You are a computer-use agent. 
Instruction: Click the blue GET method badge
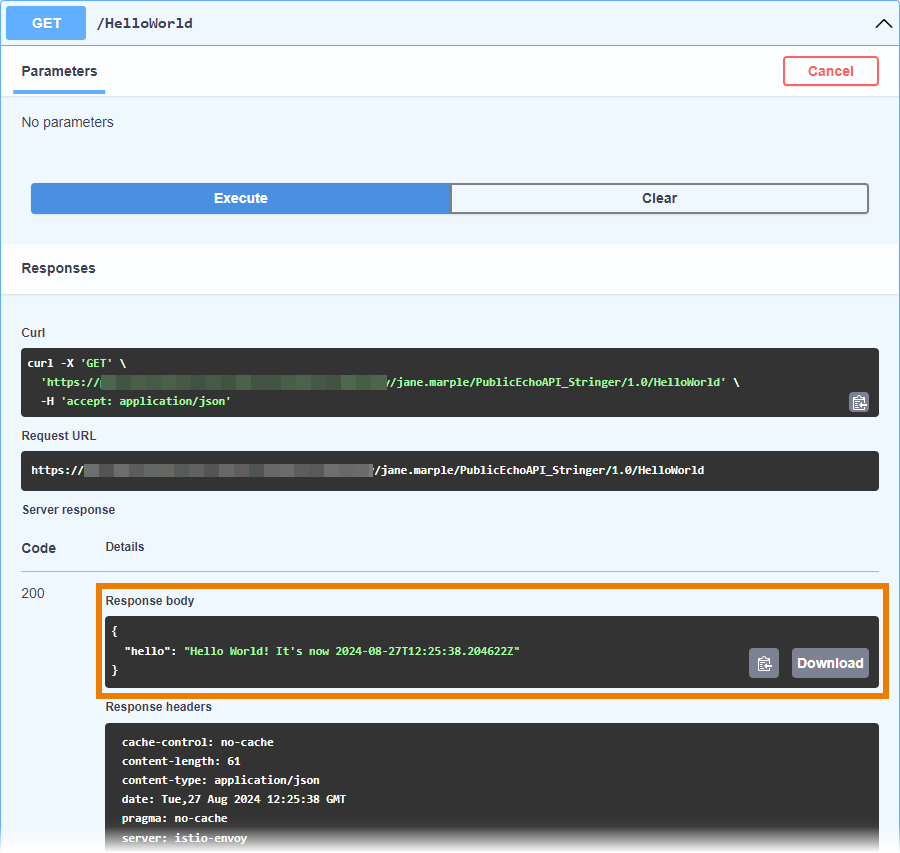pyautogui.click(x=45, y=22)
